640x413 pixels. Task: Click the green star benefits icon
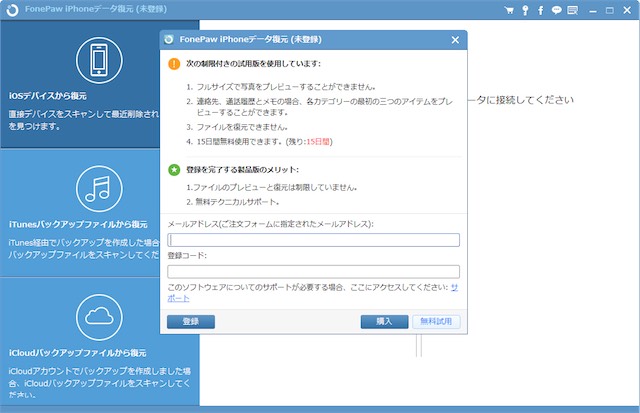coord(174,170)
